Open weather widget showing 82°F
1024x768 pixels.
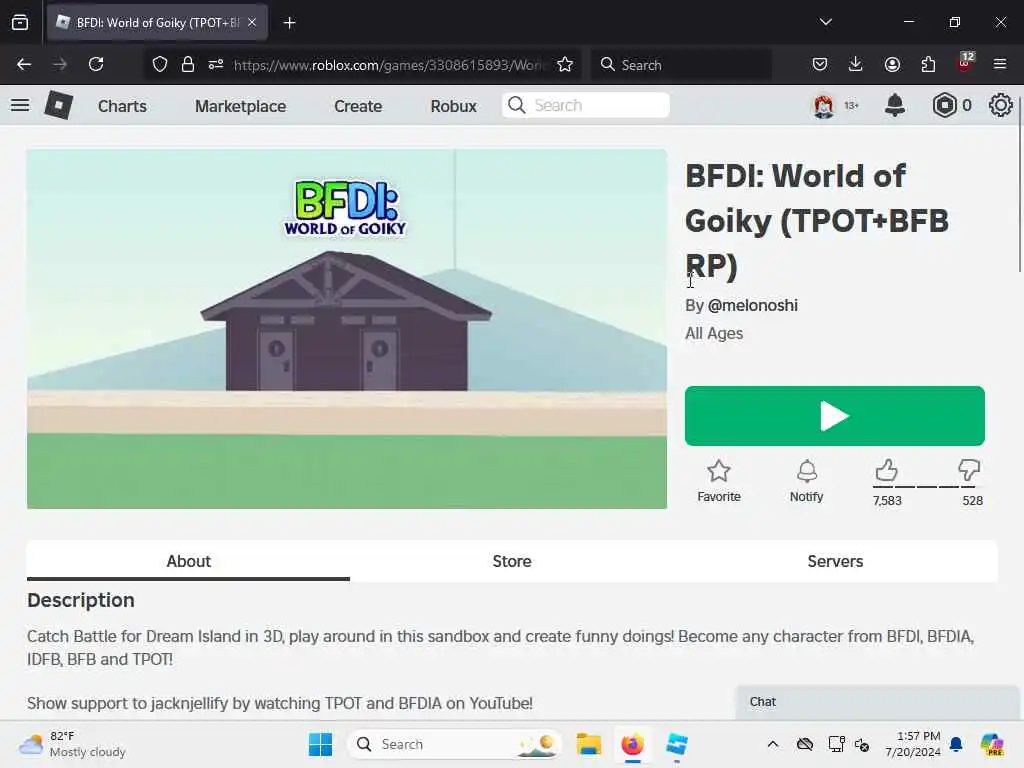point(72,744)
